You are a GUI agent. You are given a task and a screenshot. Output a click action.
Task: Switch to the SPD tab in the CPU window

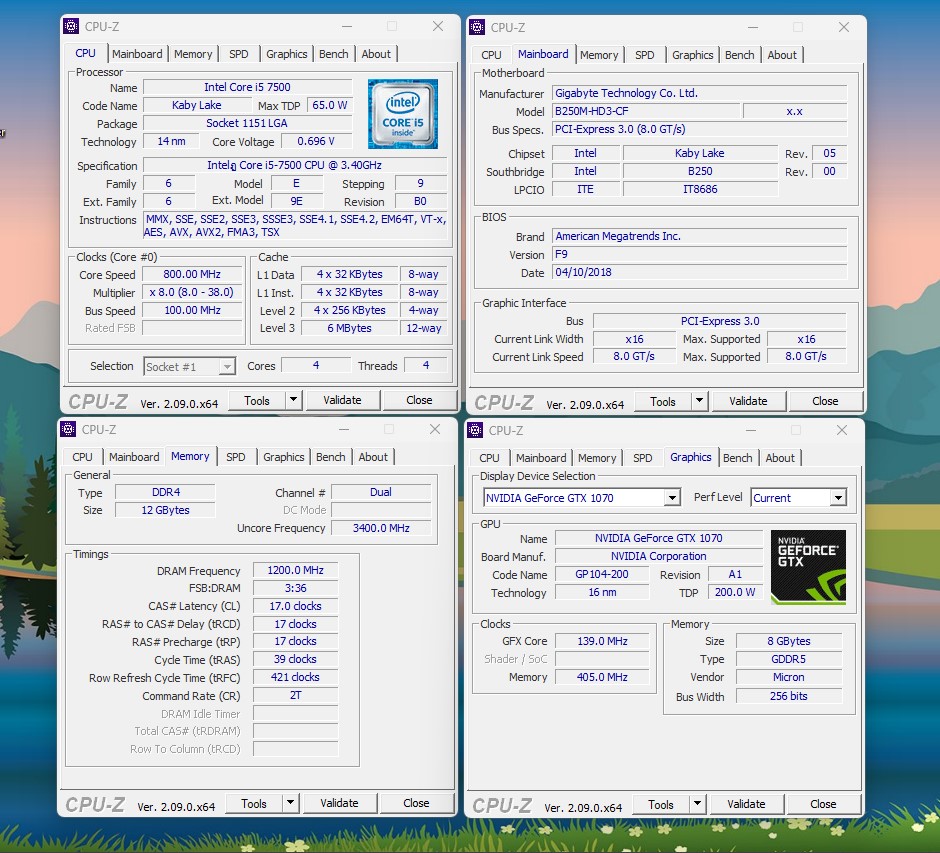[x=239, y=54]
